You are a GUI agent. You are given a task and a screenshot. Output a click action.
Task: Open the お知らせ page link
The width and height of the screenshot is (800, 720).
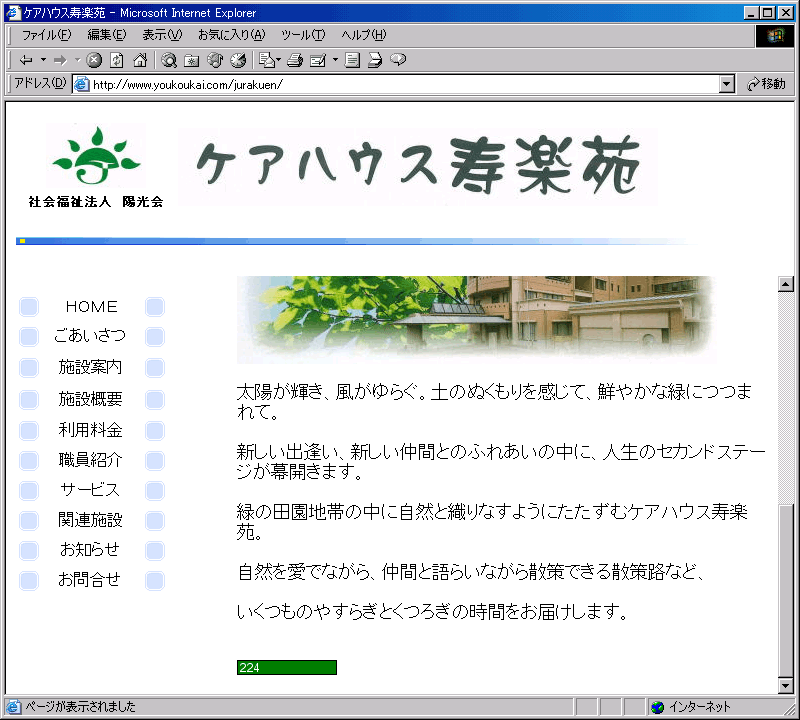pos(90,550)
